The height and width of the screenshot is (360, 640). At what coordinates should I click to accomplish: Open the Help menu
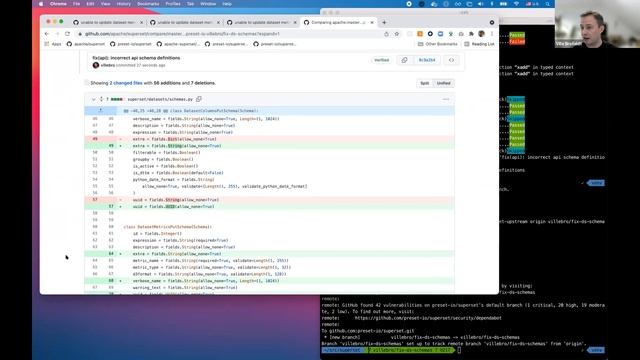point(227,4)
